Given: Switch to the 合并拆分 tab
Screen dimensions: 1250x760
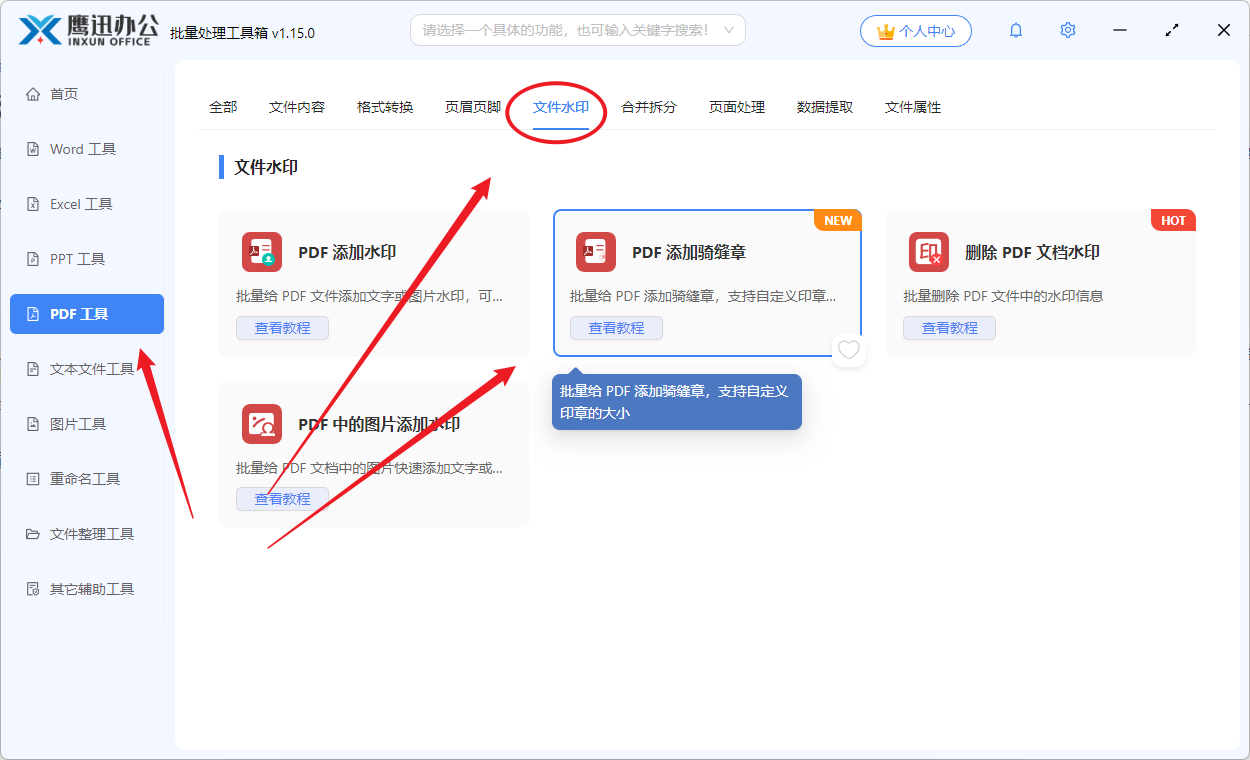Looking at the screenshot, I should 647,106.
